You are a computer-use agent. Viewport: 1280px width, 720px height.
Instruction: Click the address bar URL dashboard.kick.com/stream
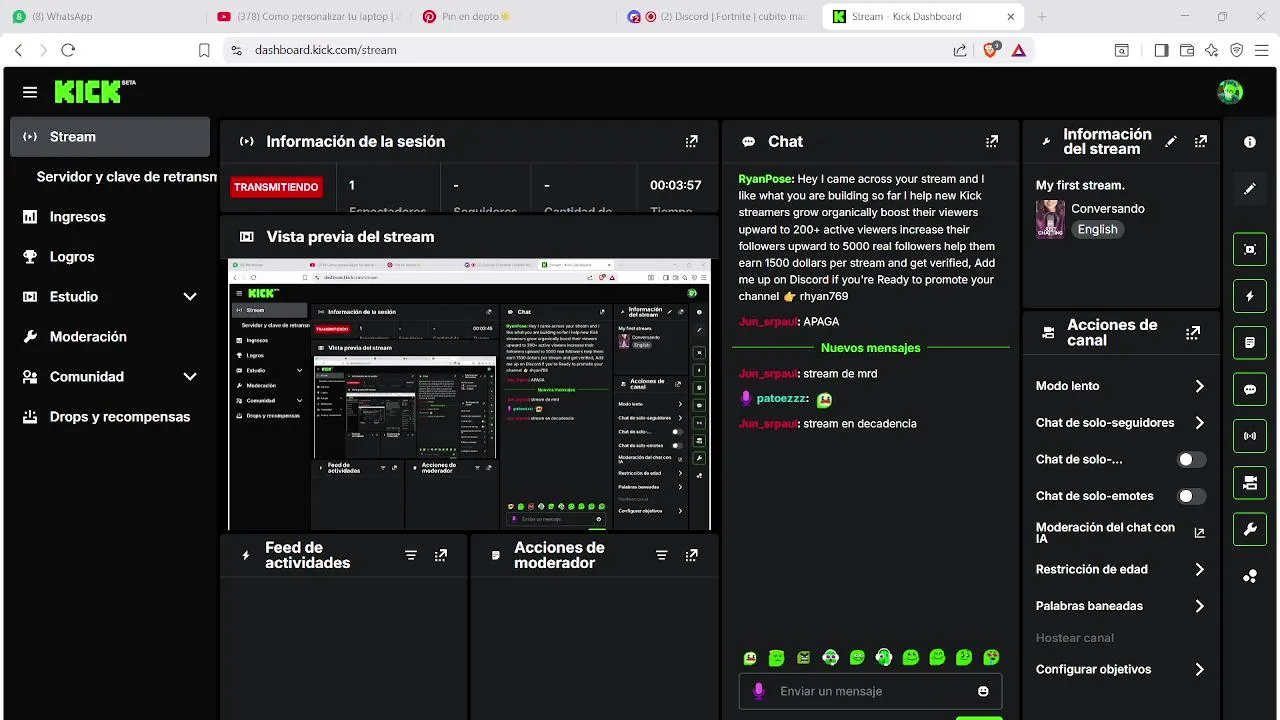325,50
